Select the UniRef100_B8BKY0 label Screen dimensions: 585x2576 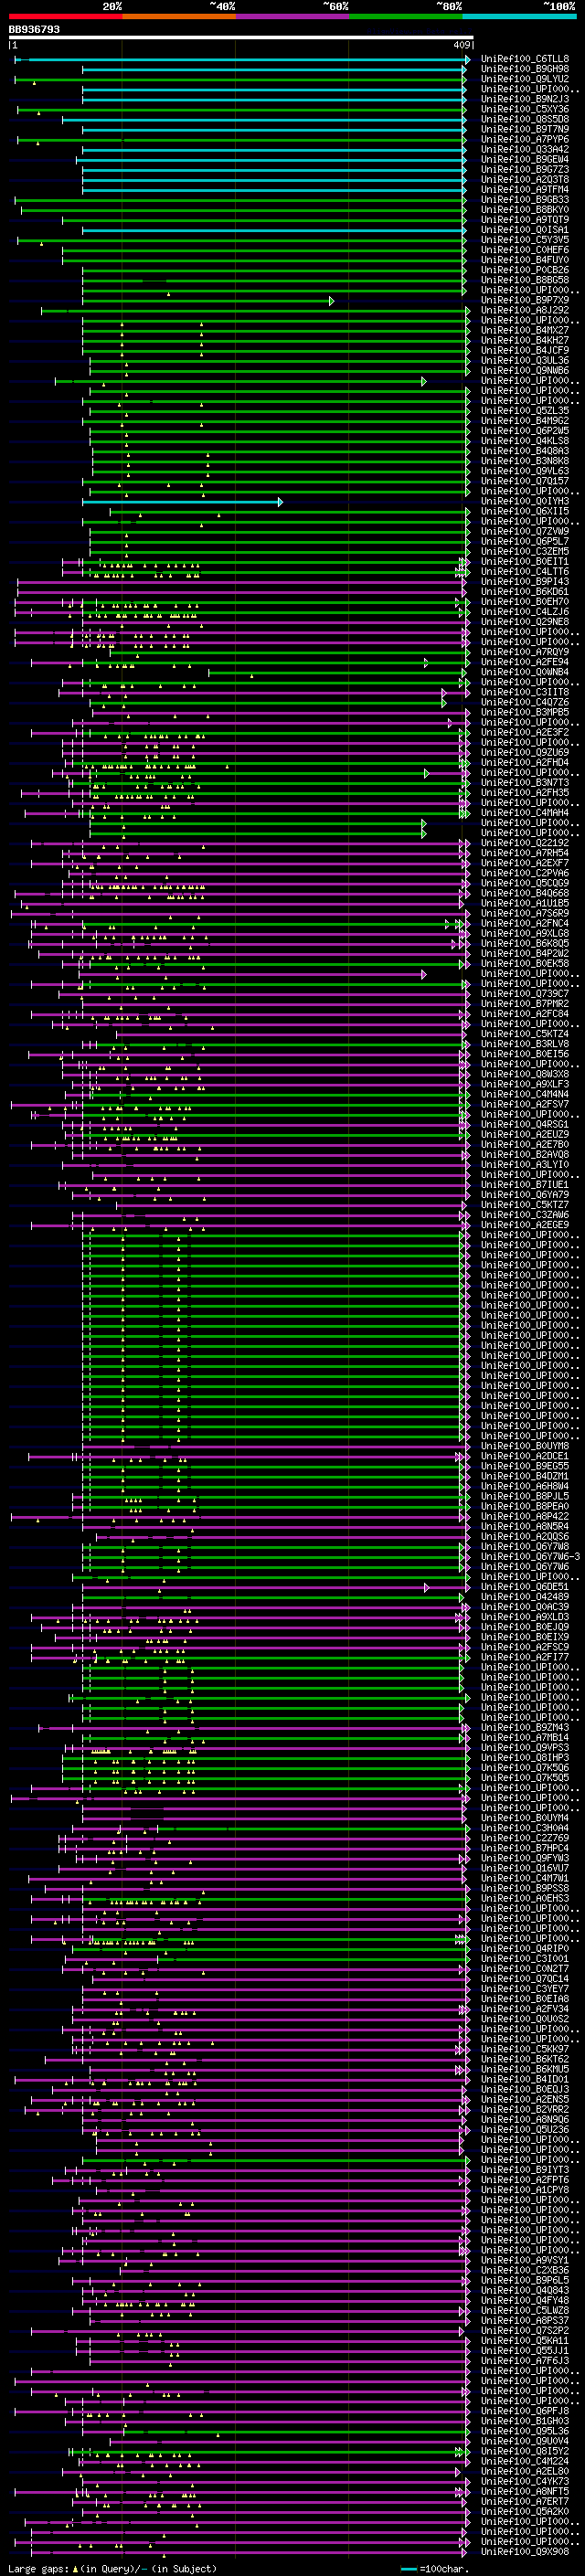[x=525, y=210]
